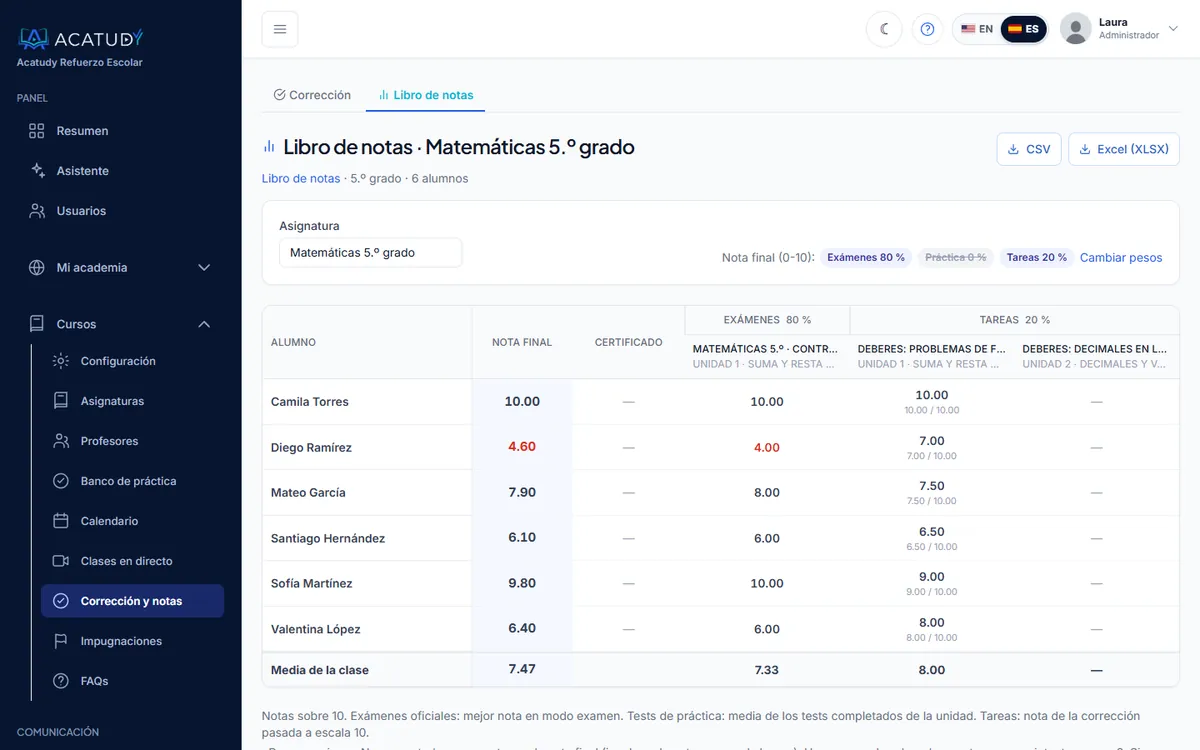
Task: Select student Camila Torres
Action: click(310, 402)
